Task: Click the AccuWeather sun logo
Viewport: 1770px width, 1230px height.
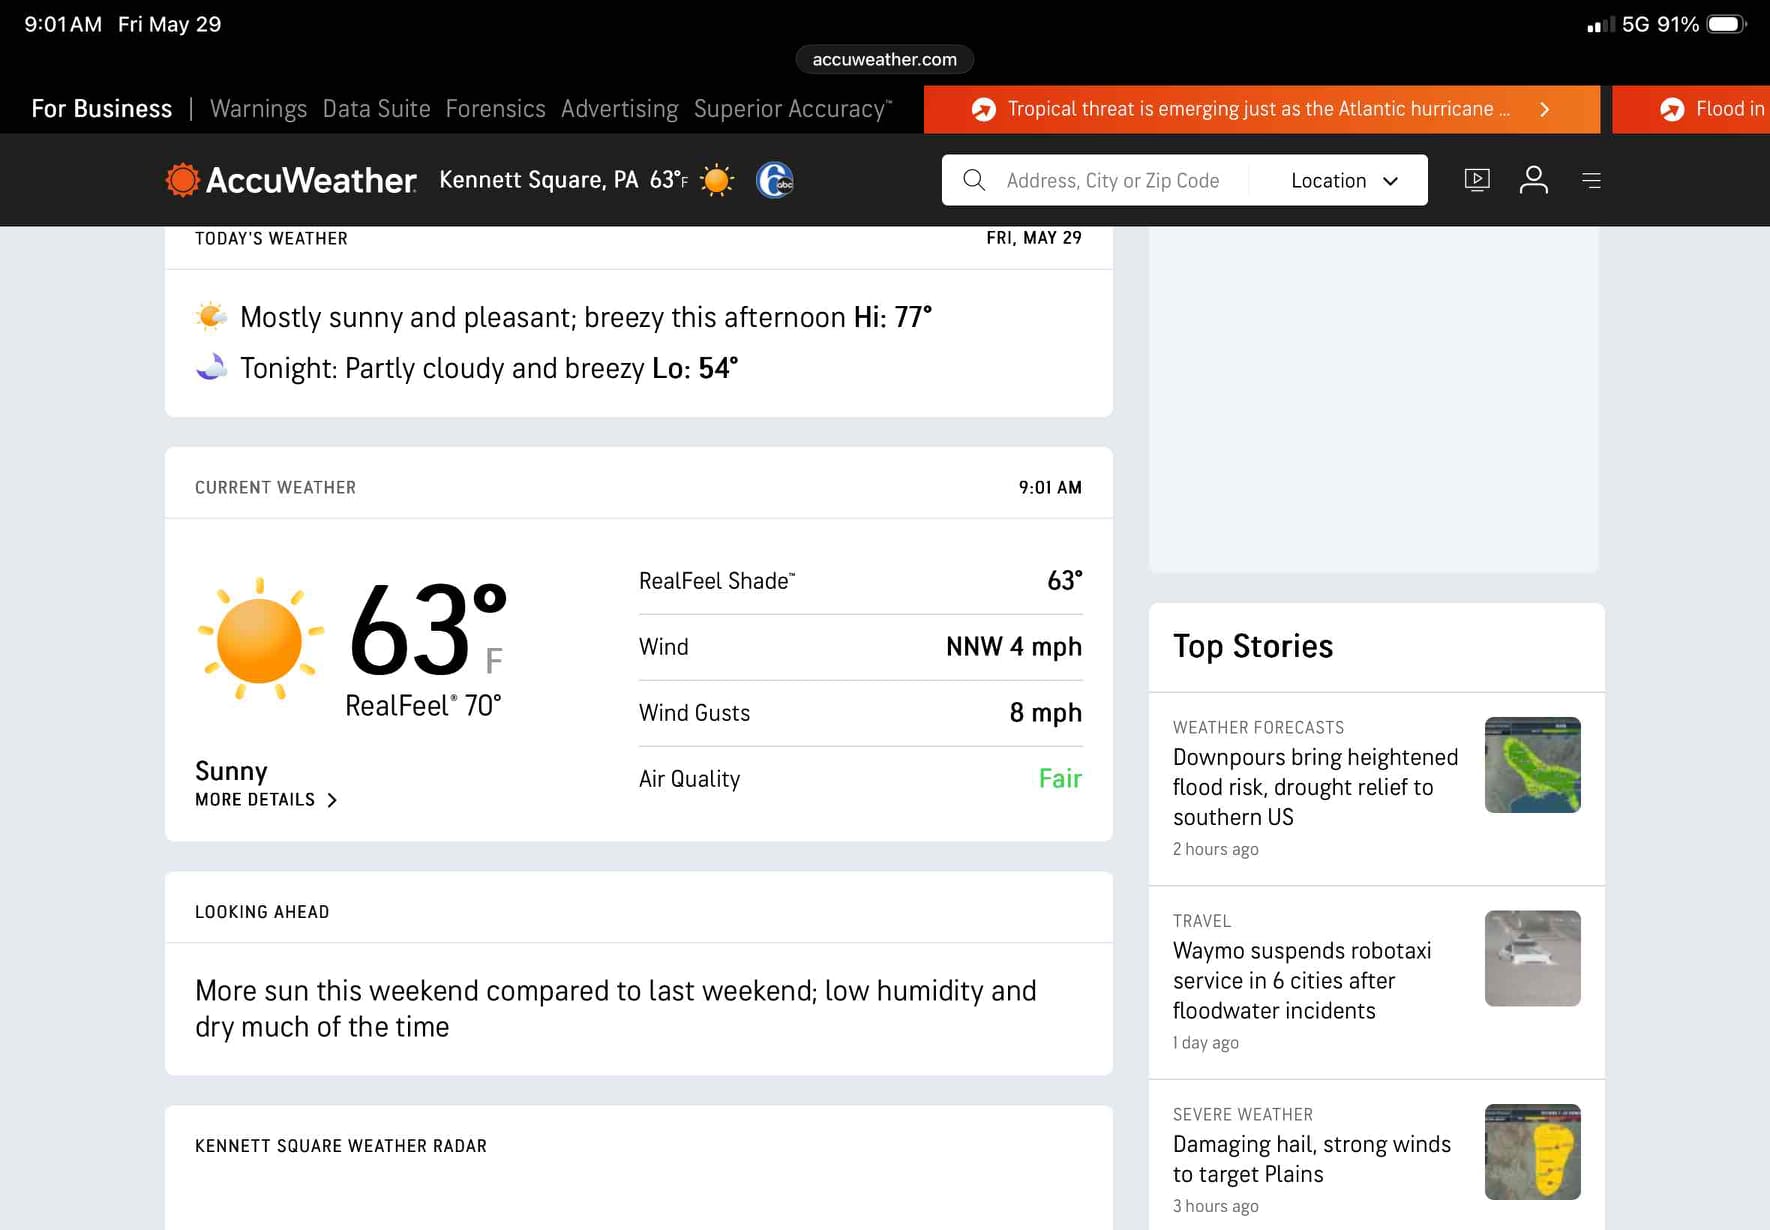Action: click(x=182, y=180)
